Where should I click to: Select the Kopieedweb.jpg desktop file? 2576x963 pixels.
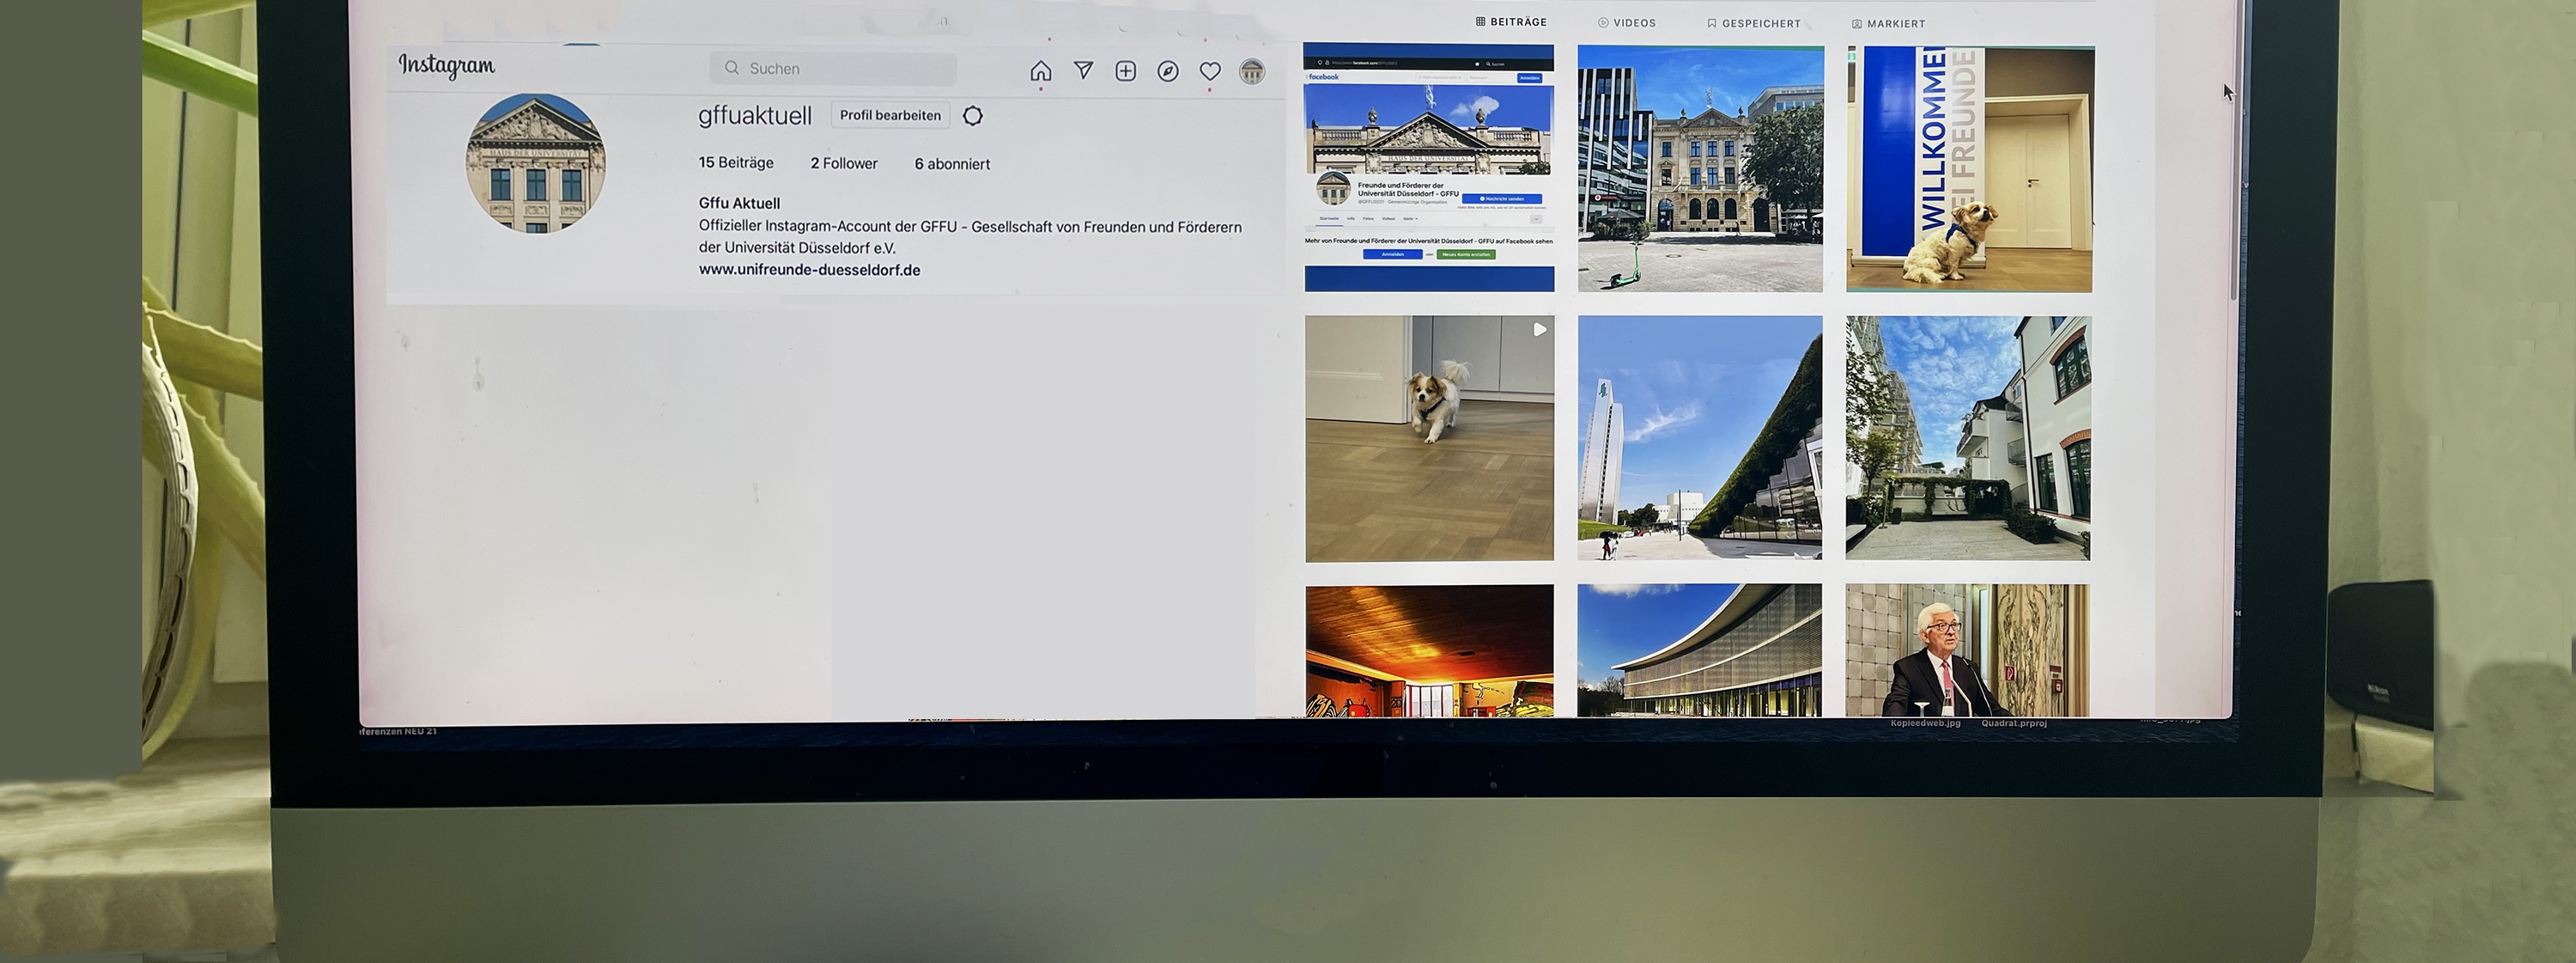tap(1925, 723)
